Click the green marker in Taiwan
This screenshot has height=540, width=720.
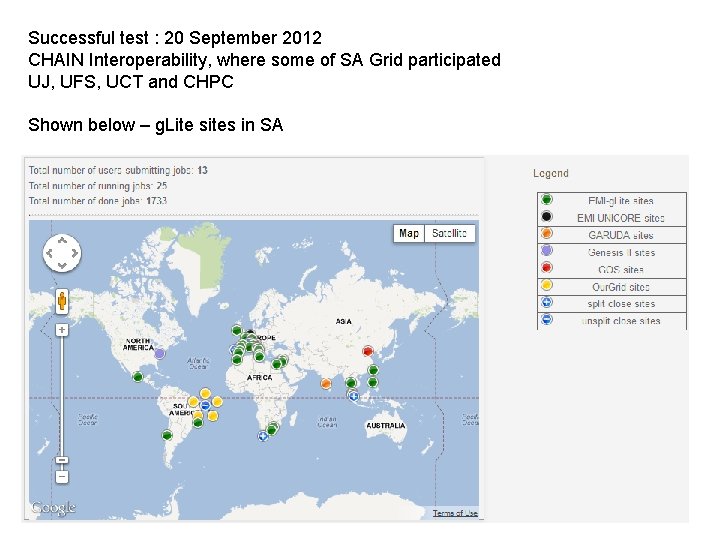tap(373, 370)
